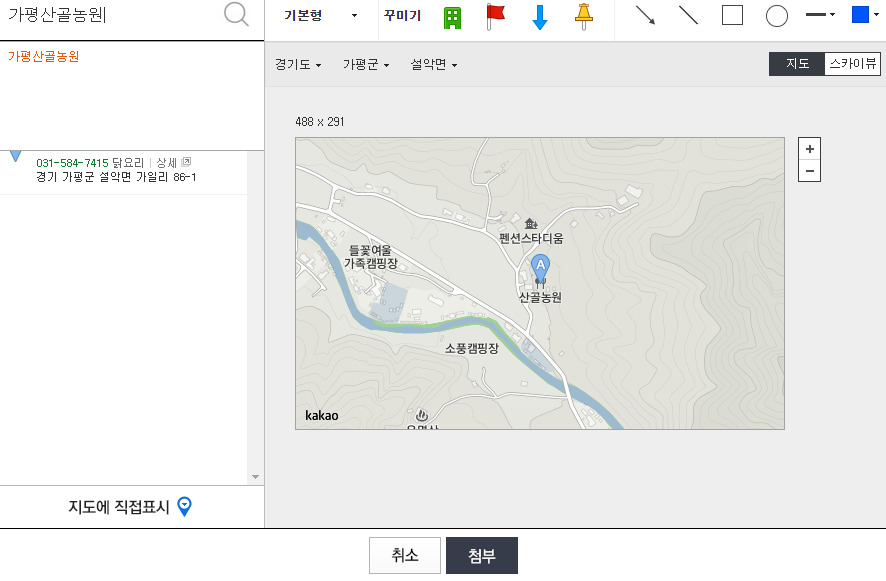Zoom in with the plus button

809,149
